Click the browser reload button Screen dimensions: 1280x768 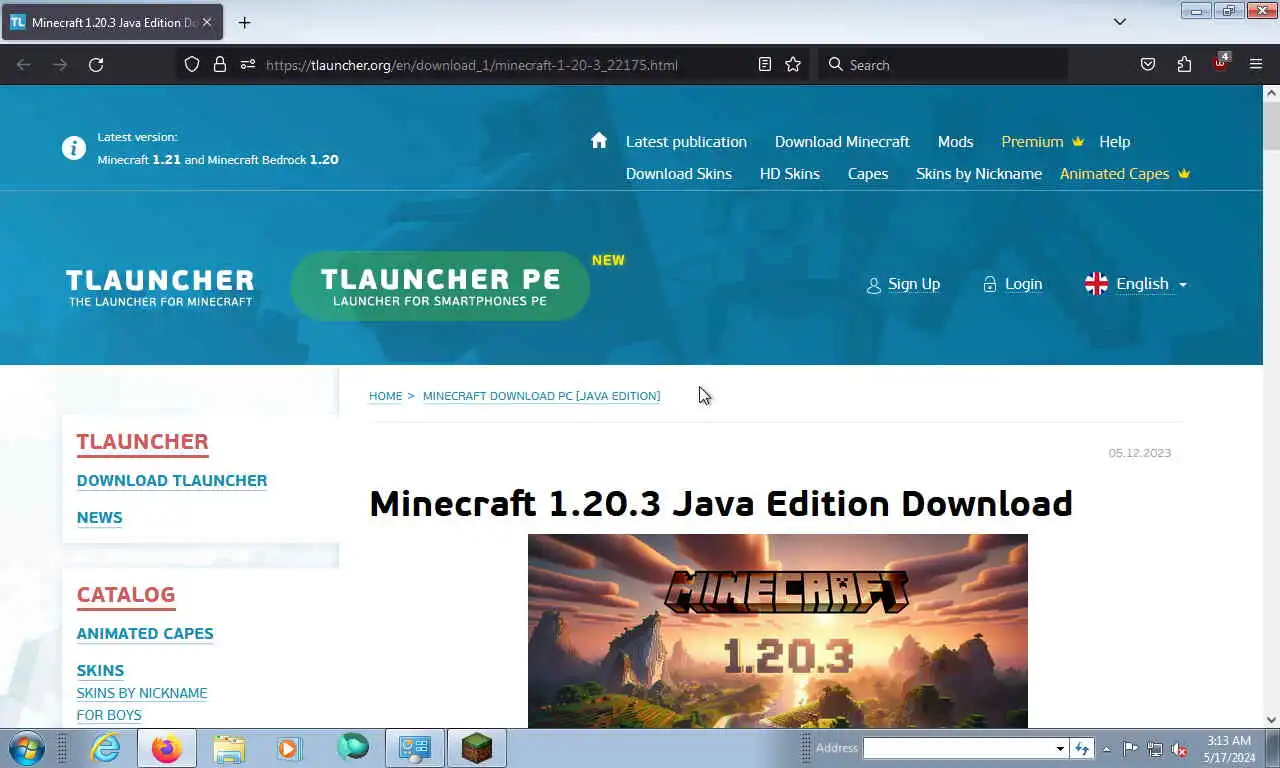96,65
